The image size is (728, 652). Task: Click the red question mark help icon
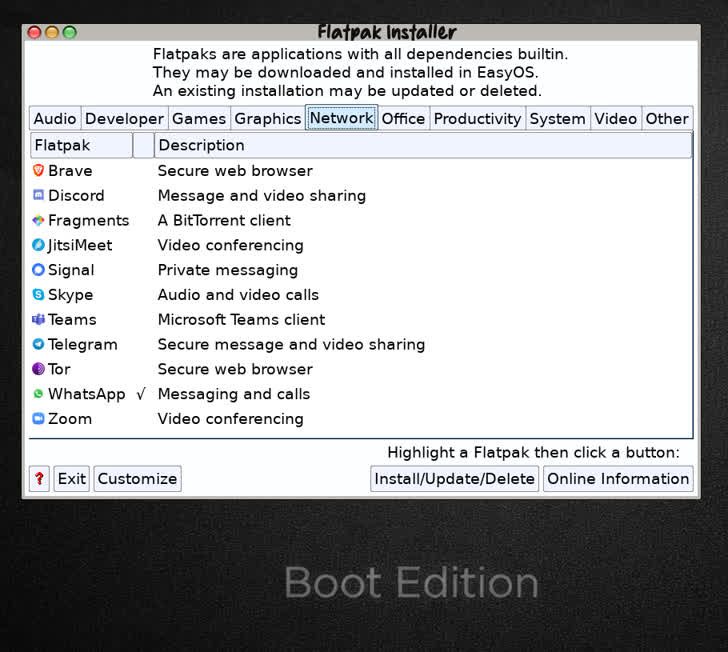[39, 479]
